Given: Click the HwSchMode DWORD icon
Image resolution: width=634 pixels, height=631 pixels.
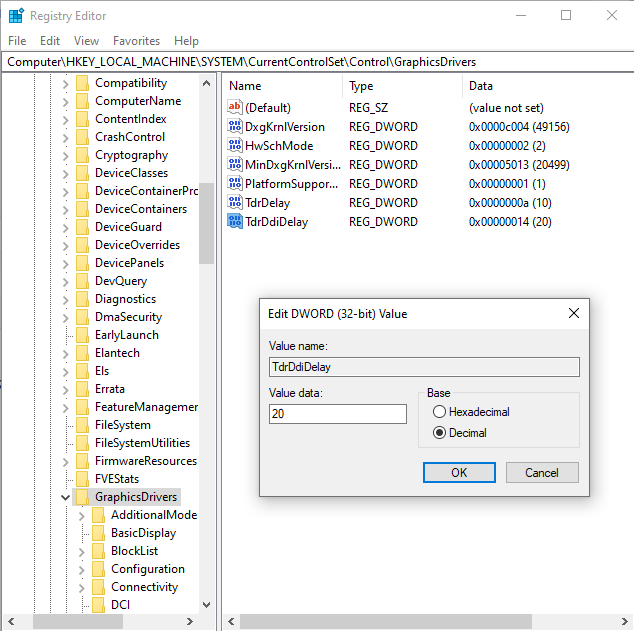Looking at the screenshot, I should point(235,145).
